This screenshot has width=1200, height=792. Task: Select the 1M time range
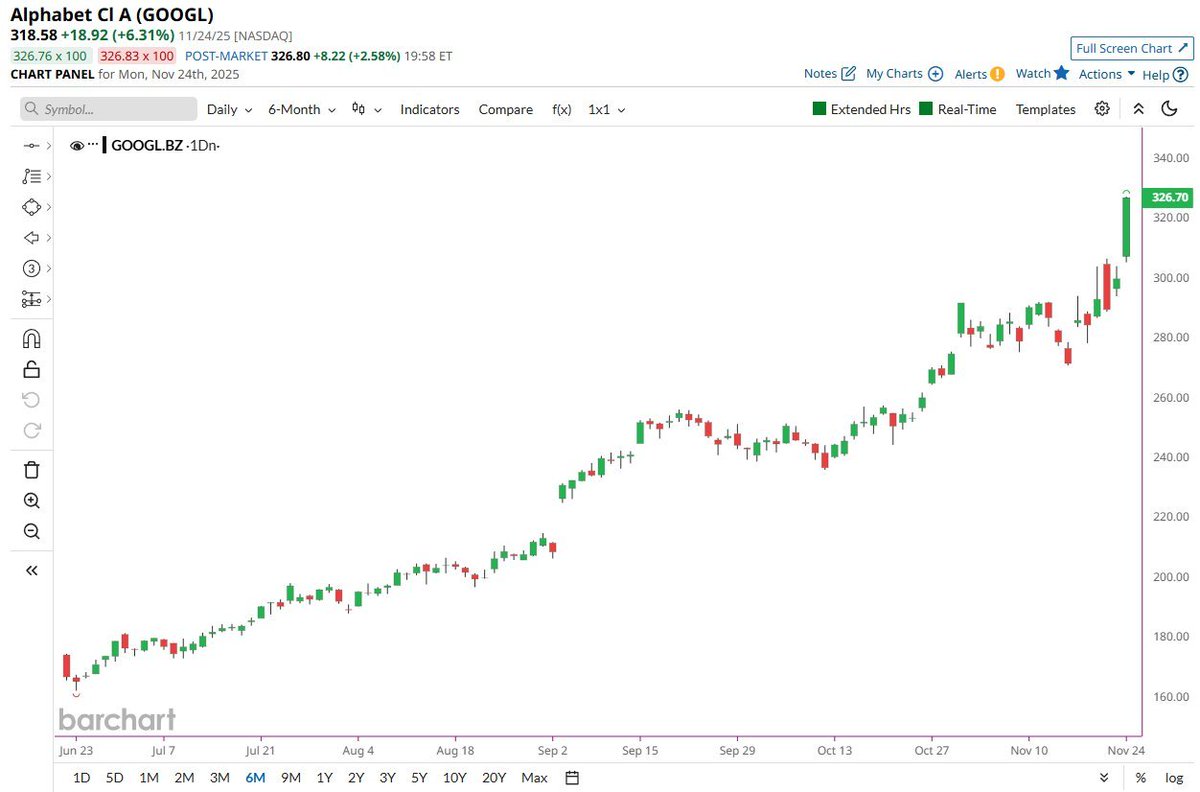click(x=148, y=777)
